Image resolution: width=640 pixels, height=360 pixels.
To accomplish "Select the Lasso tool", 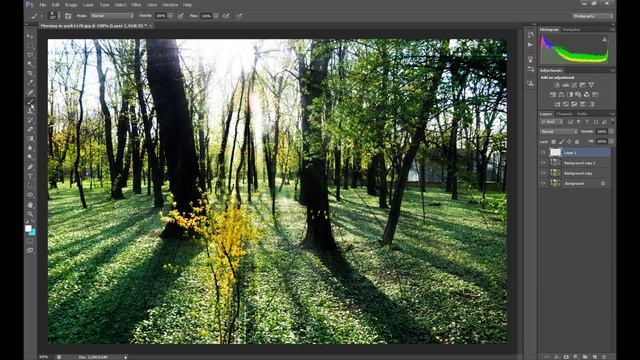I will [30, 55].
